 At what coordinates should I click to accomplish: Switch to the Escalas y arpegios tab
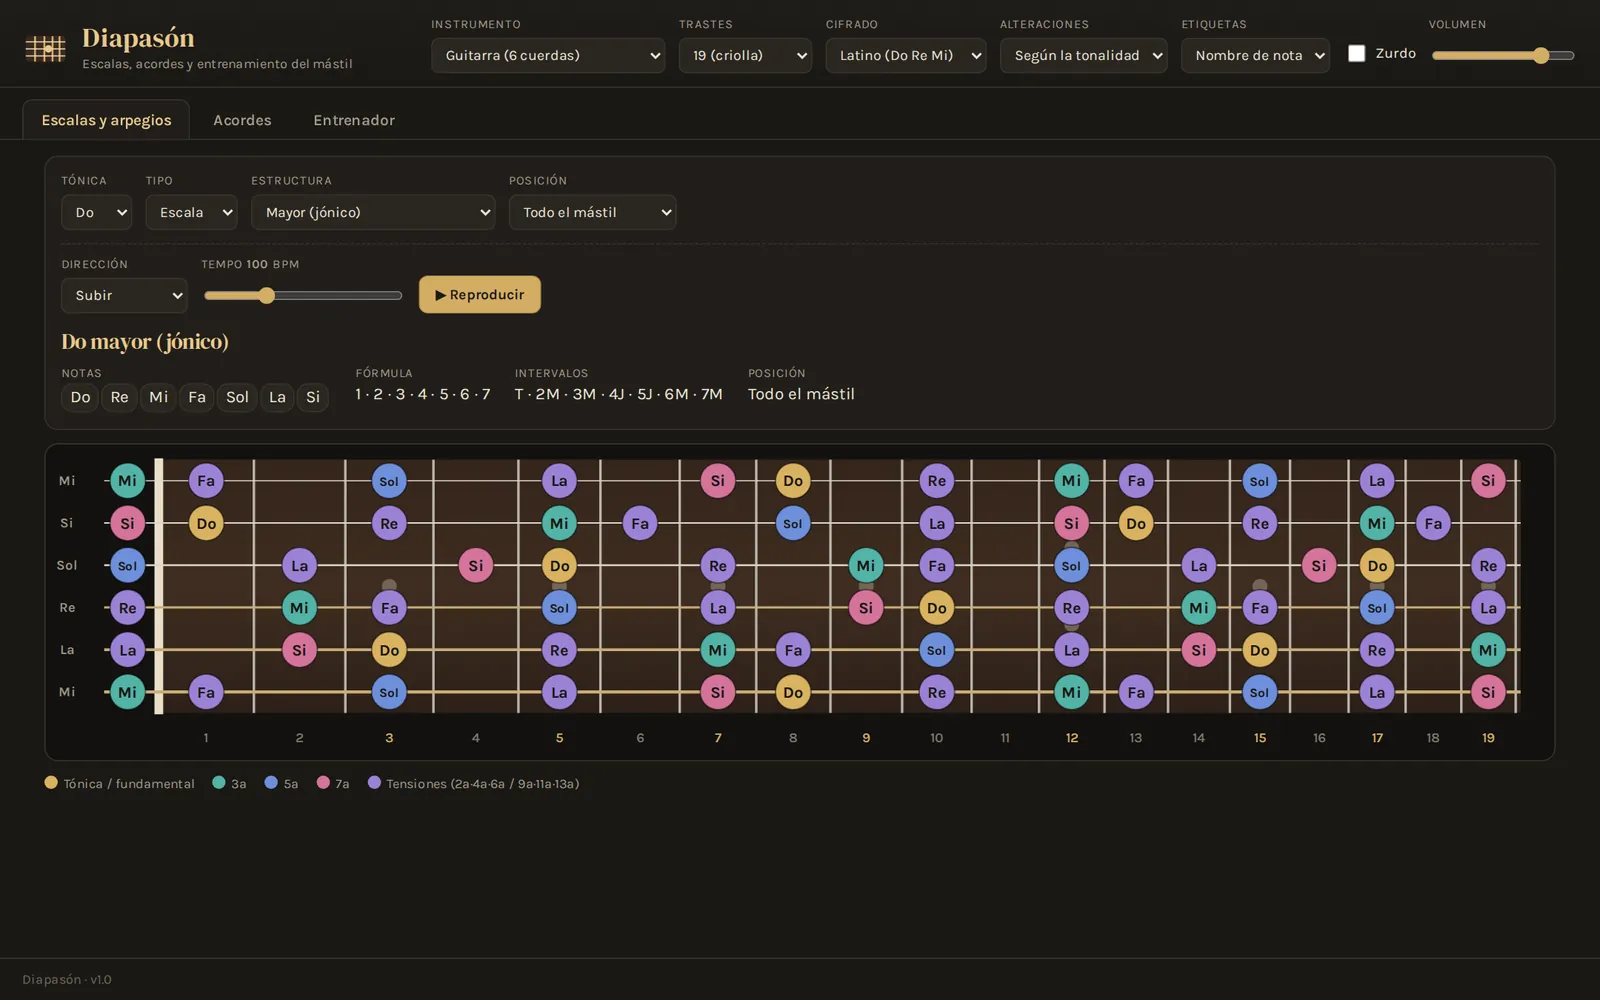pos(106,120)
